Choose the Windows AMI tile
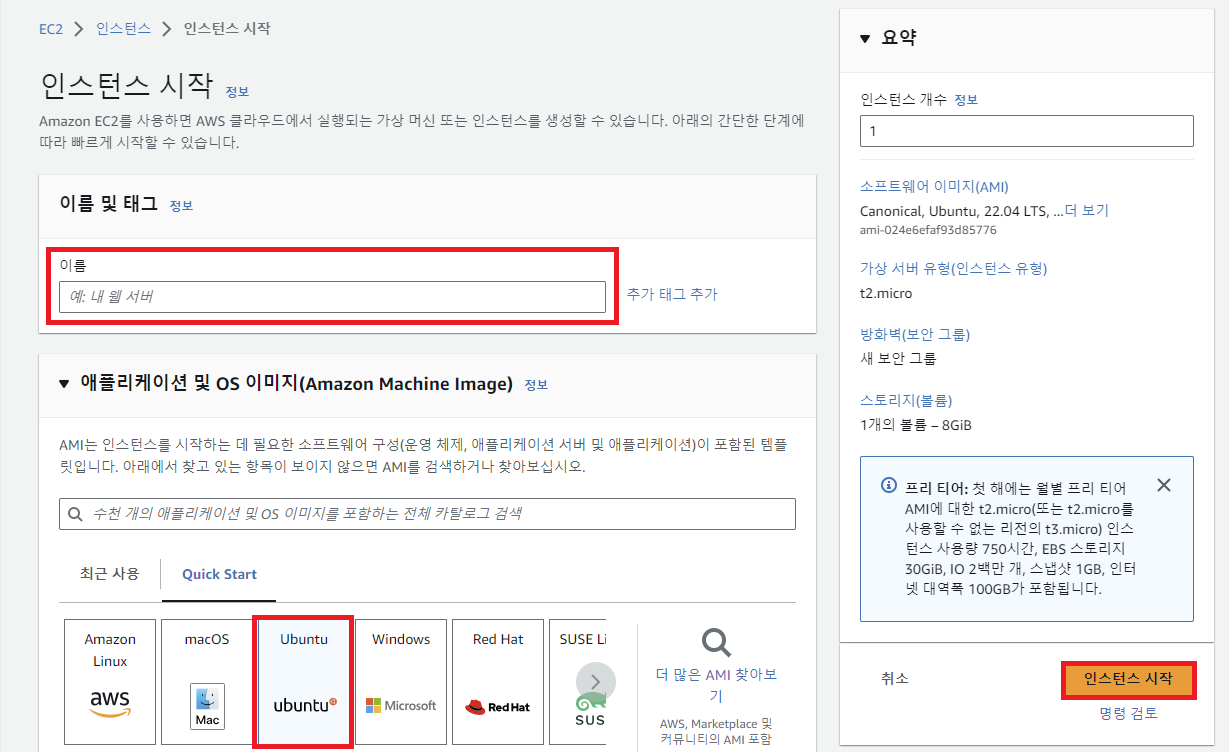The height and width of the screenshot is (752, 1229). pyautogui.click(x=401, y=682)
